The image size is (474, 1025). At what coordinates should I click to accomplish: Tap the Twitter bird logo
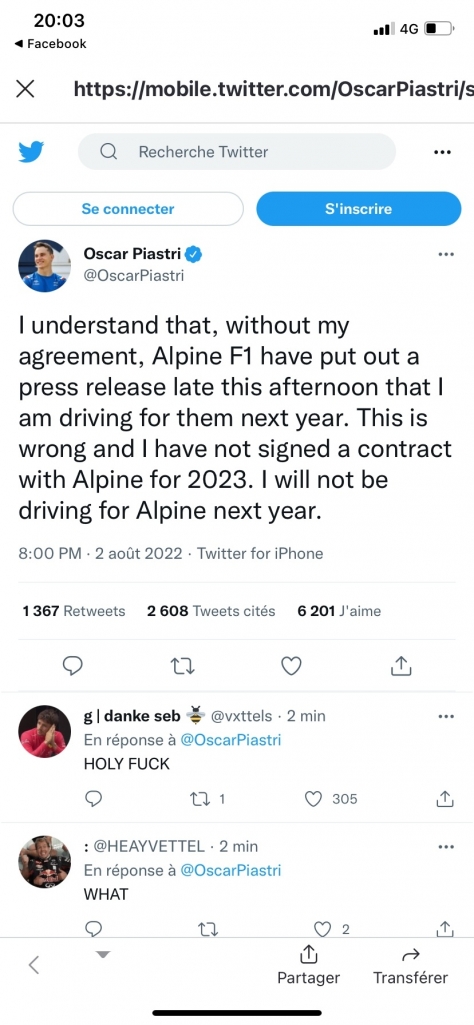click(31, 152)
